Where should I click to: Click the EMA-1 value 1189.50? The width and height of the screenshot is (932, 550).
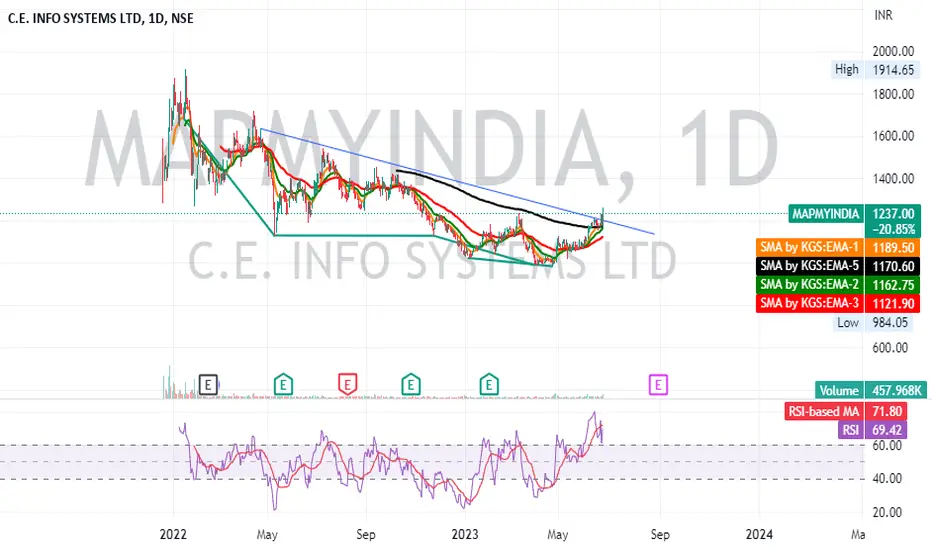click(x=893, y=247)
